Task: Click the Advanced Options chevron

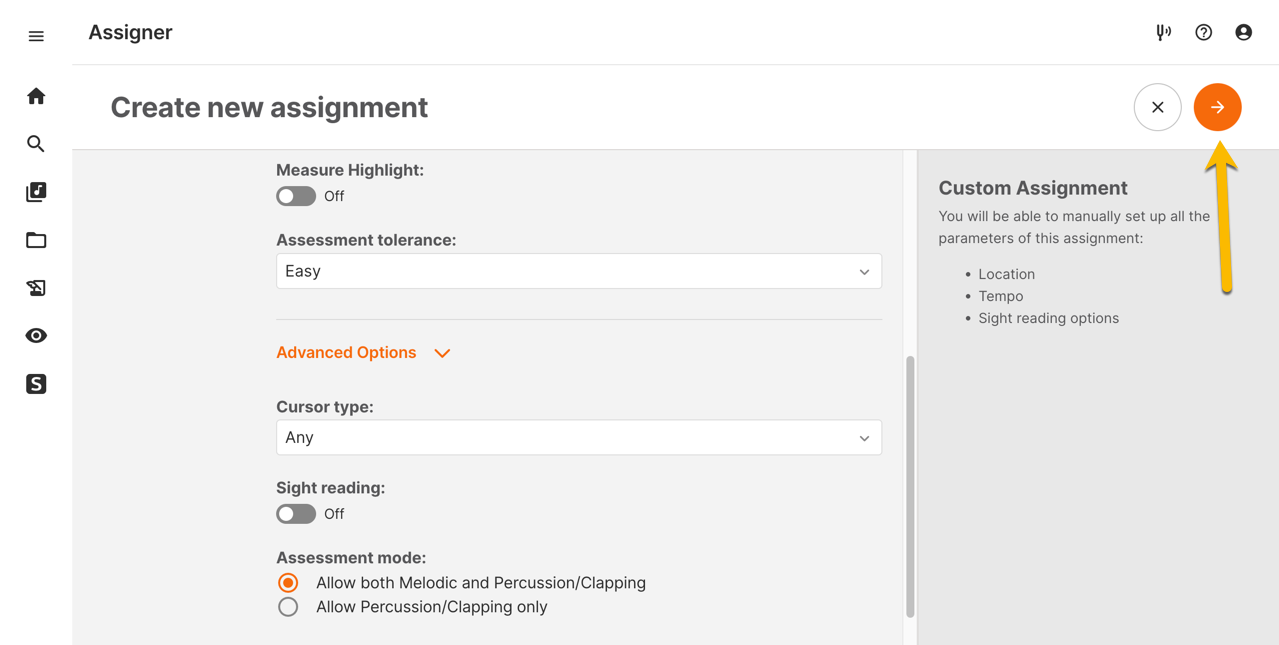Action: [442, 353]
